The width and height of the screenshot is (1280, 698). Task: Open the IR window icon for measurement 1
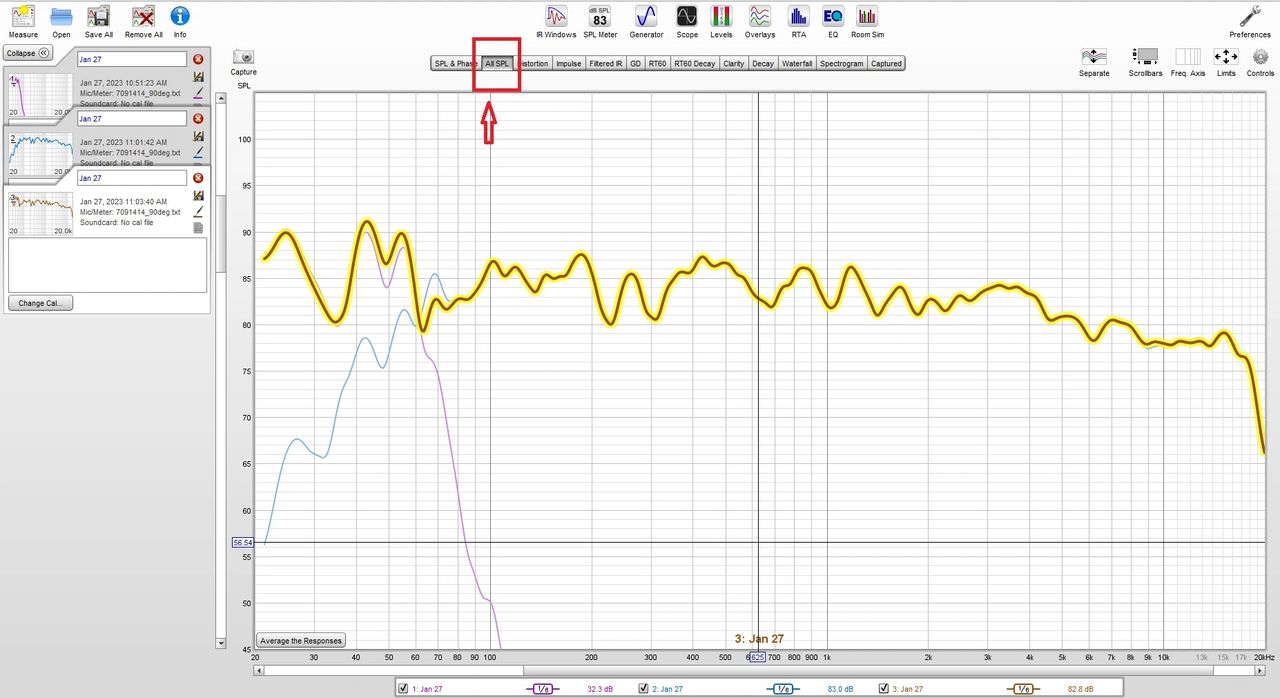(198, 77)
